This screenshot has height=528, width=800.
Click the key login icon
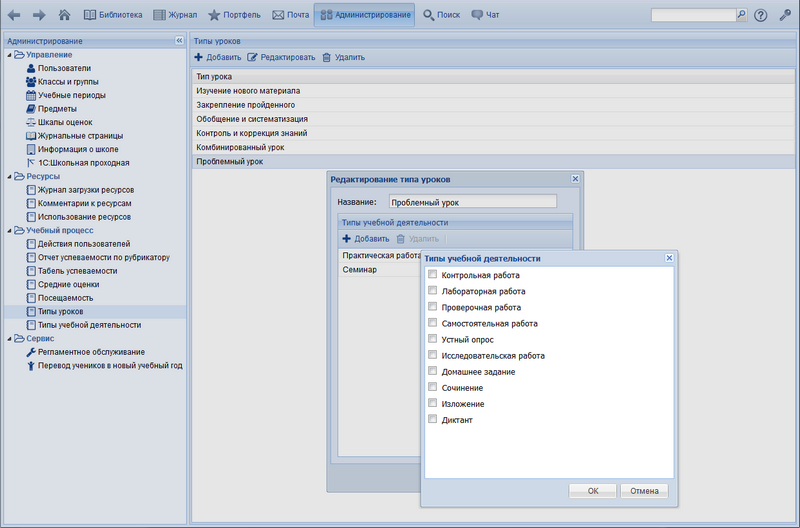[785, 15]
